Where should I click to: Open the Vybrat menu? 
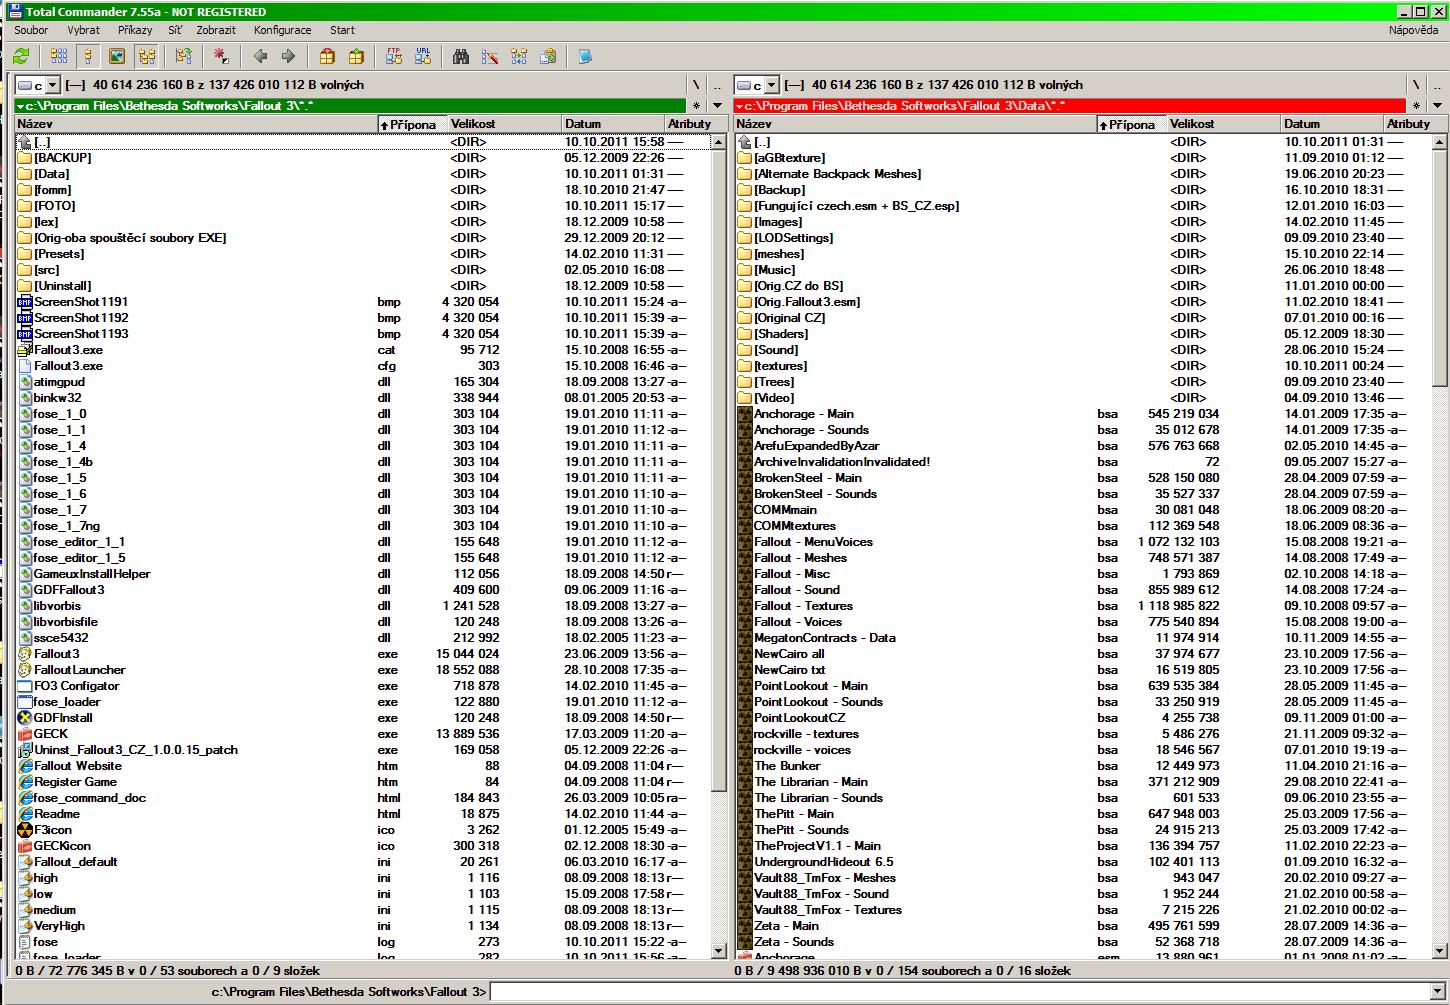click(x=83, y=30)
